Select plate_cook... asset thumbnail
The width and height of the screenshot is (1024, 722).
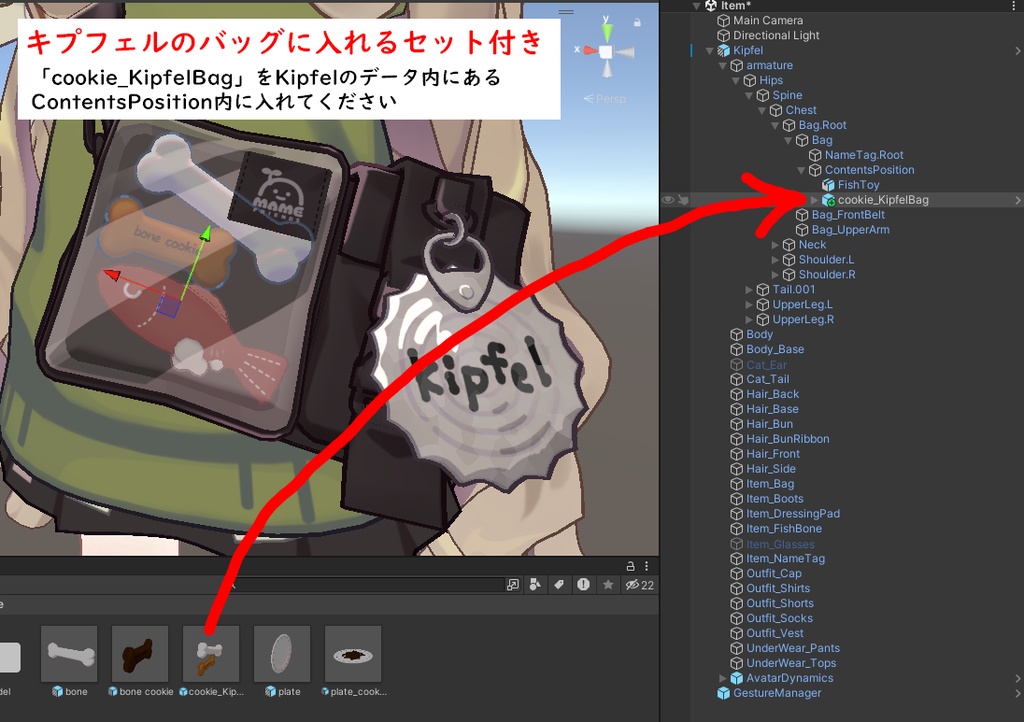tap(353, 653)
